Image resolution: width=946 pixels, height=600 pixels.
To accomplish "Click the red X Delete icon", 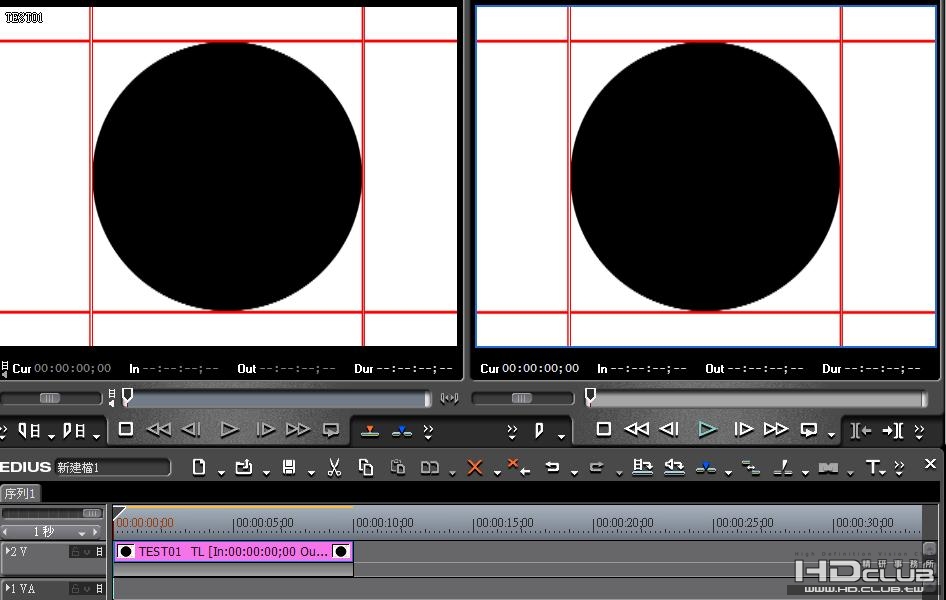I will click(x=475, y=467).
